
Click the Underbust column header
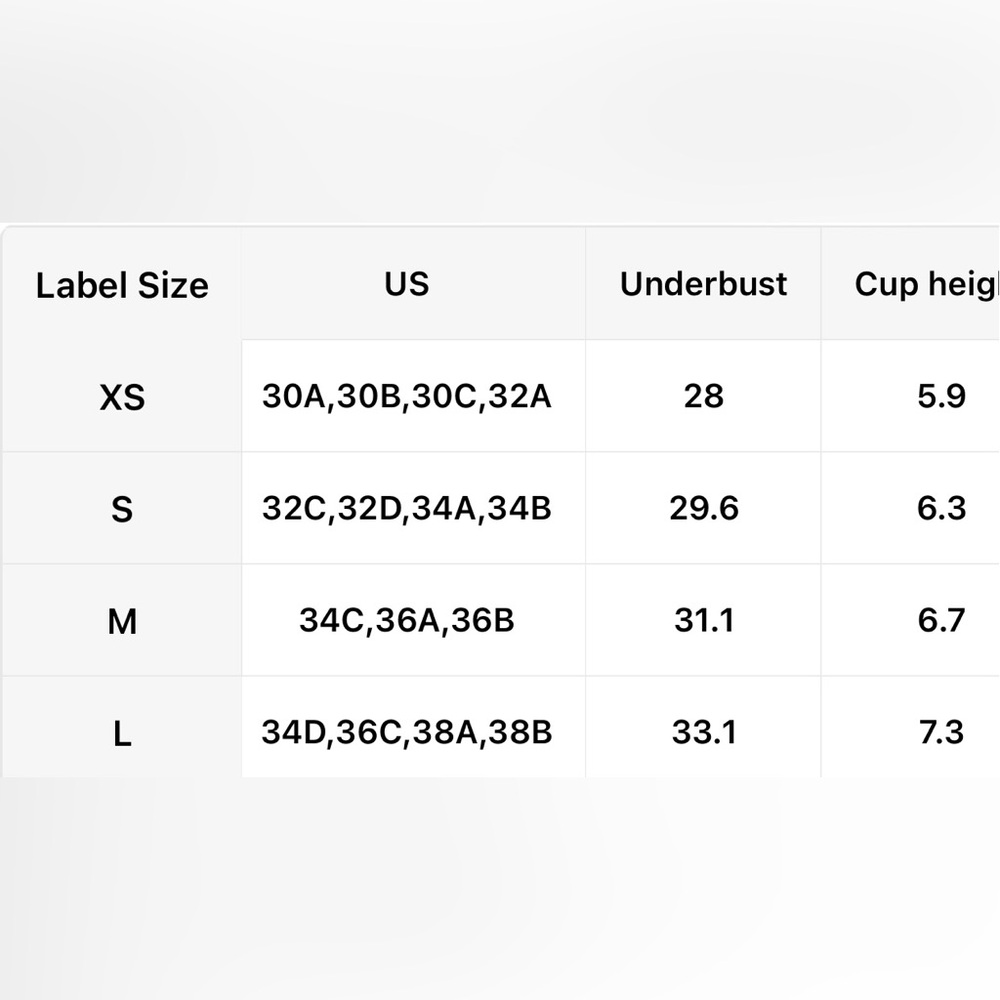coord(703,284)
